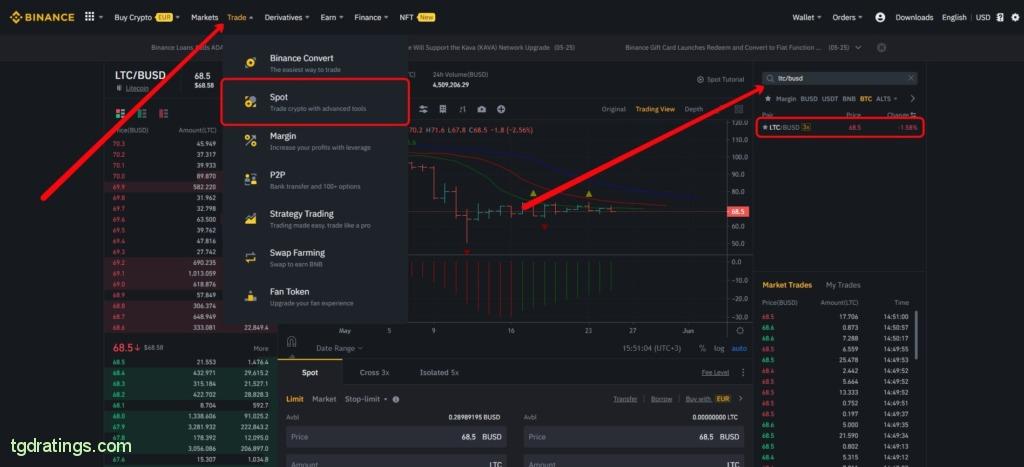Expand the Trade menu dropdown

(240, 18)
